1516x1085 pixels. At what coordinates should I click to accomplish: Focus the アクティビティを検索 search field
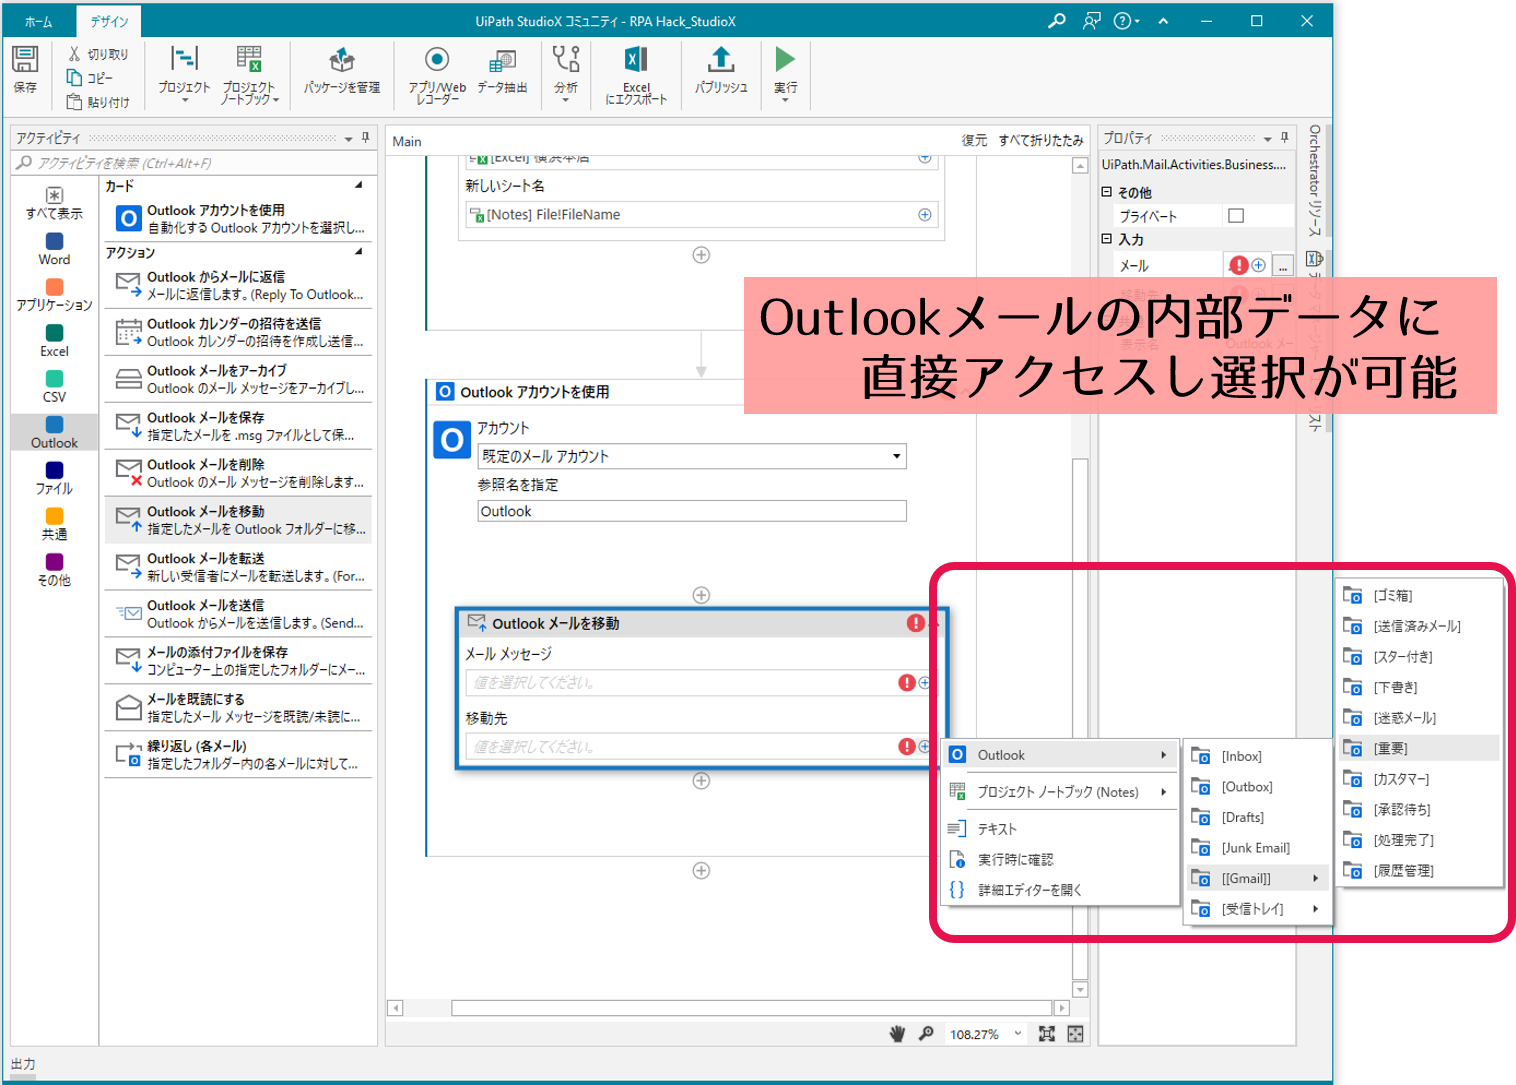193,163
